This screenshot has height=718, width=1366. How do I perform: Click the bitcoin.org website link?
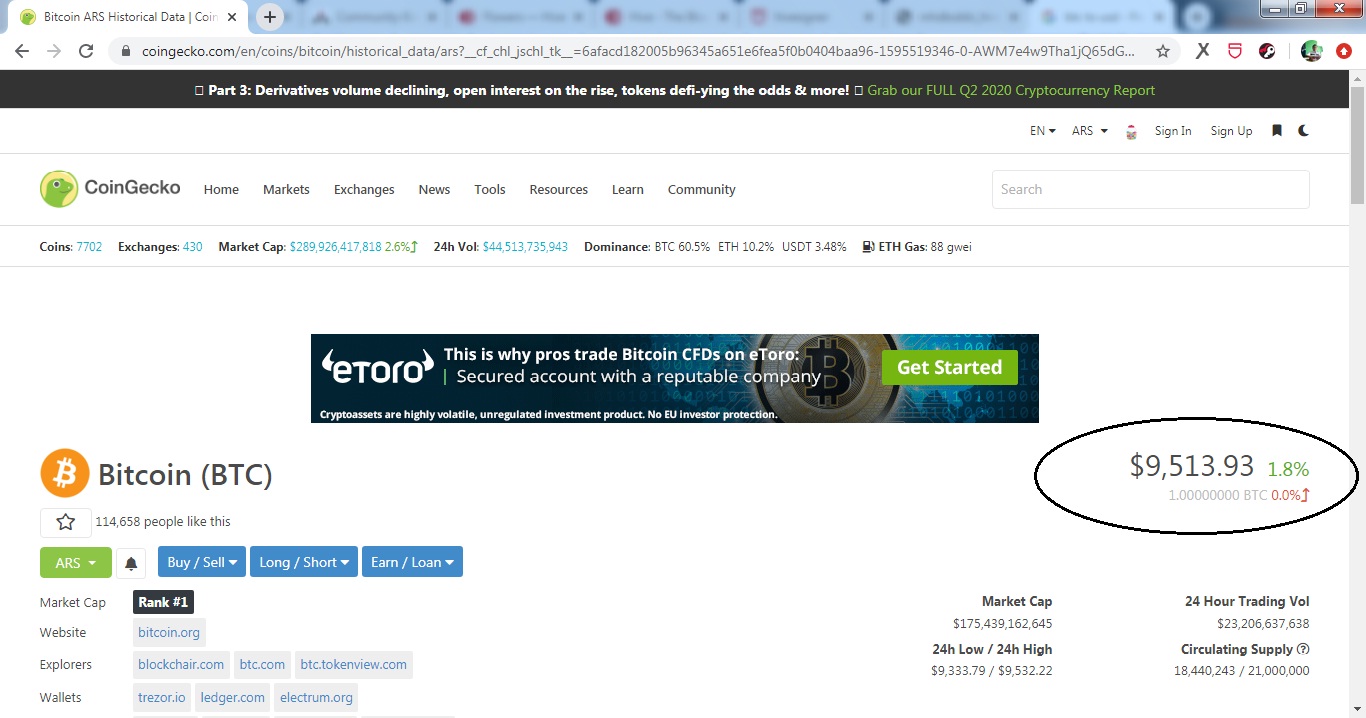pos(169,632)
